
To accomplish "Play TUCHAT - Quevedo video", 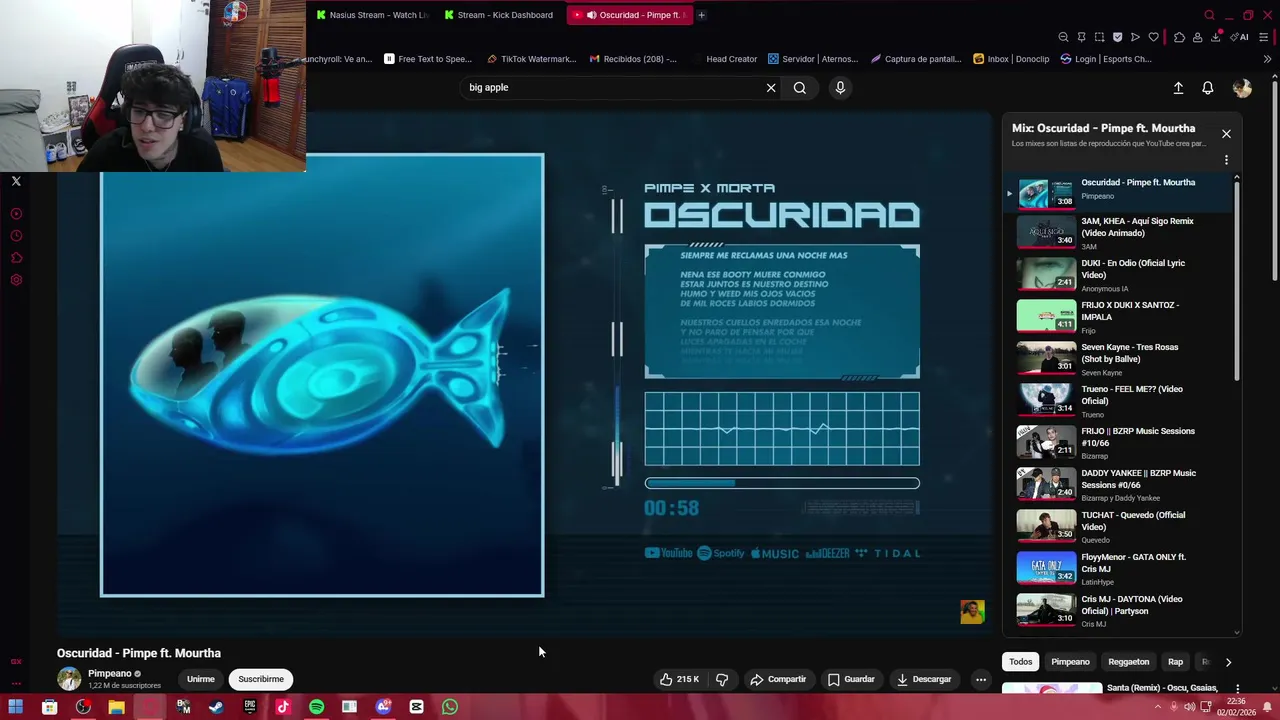I will coord(1118,527).
